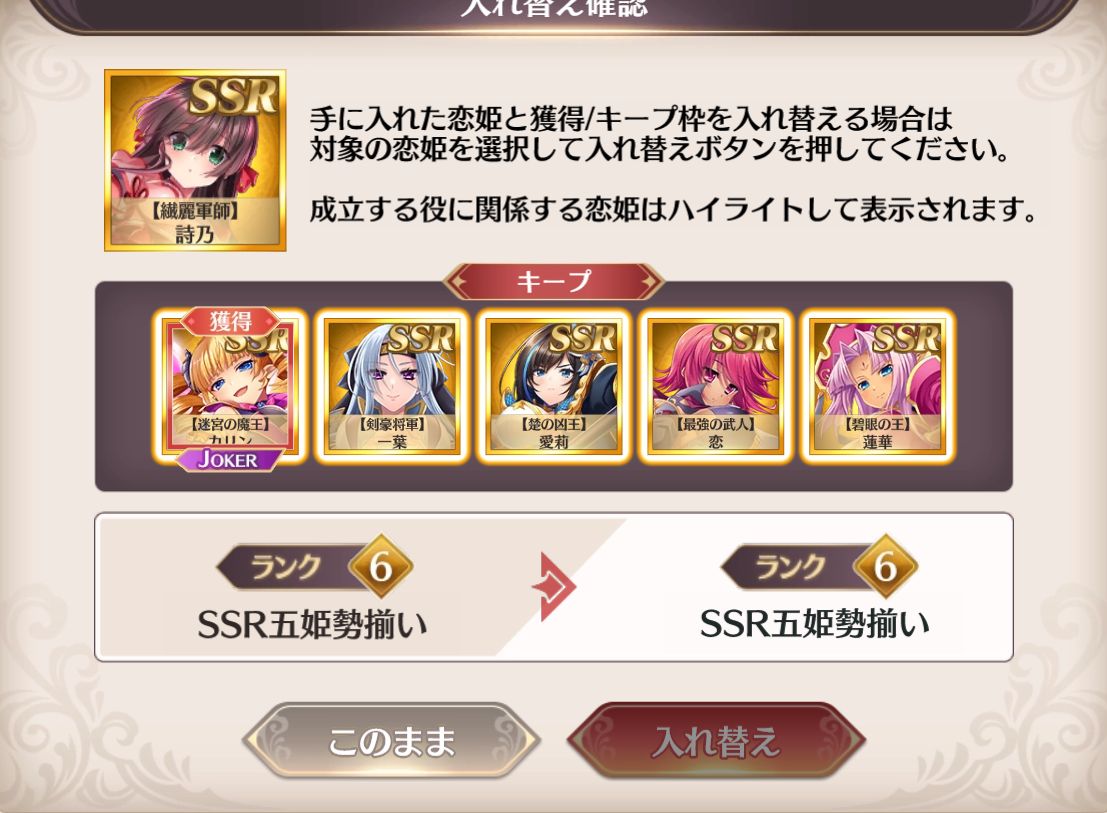
Task: Click the JOKER badge on カリン card
Action: tap(227, 459)
